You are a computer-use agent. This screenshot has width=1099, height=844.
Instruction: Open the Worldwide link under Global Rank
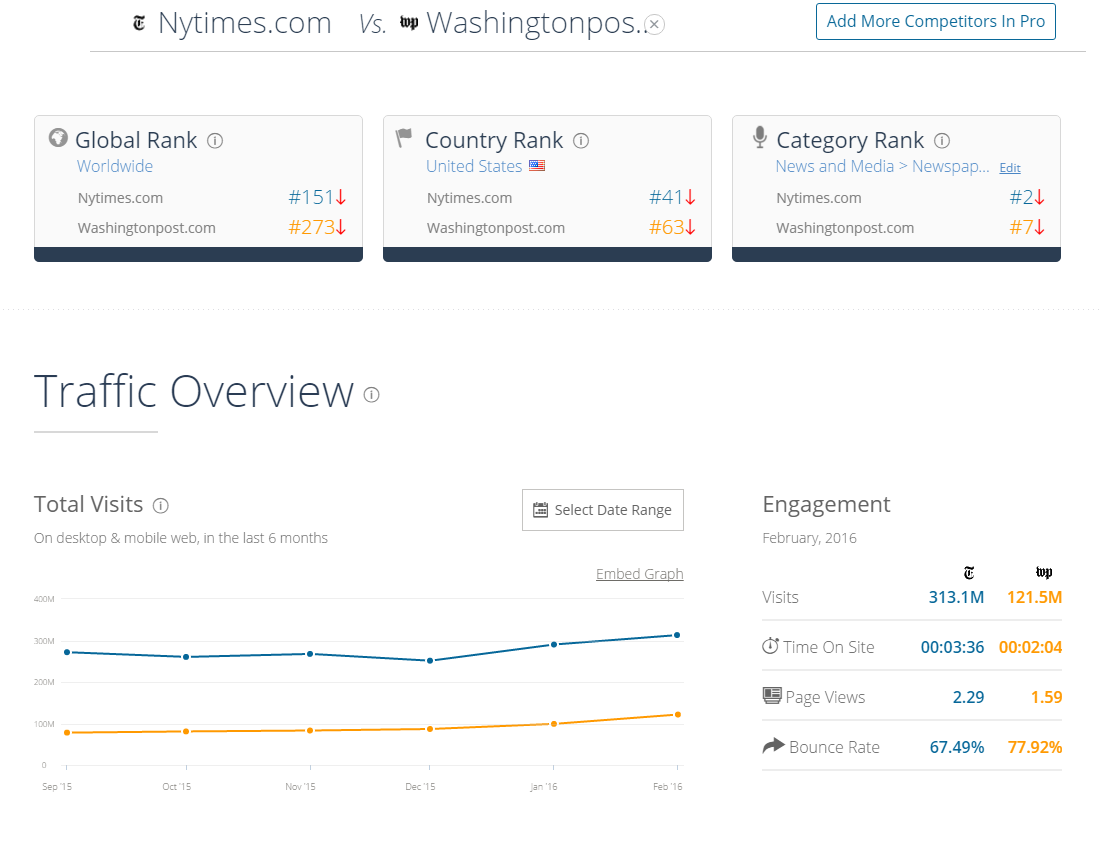[x=115, y=166]
